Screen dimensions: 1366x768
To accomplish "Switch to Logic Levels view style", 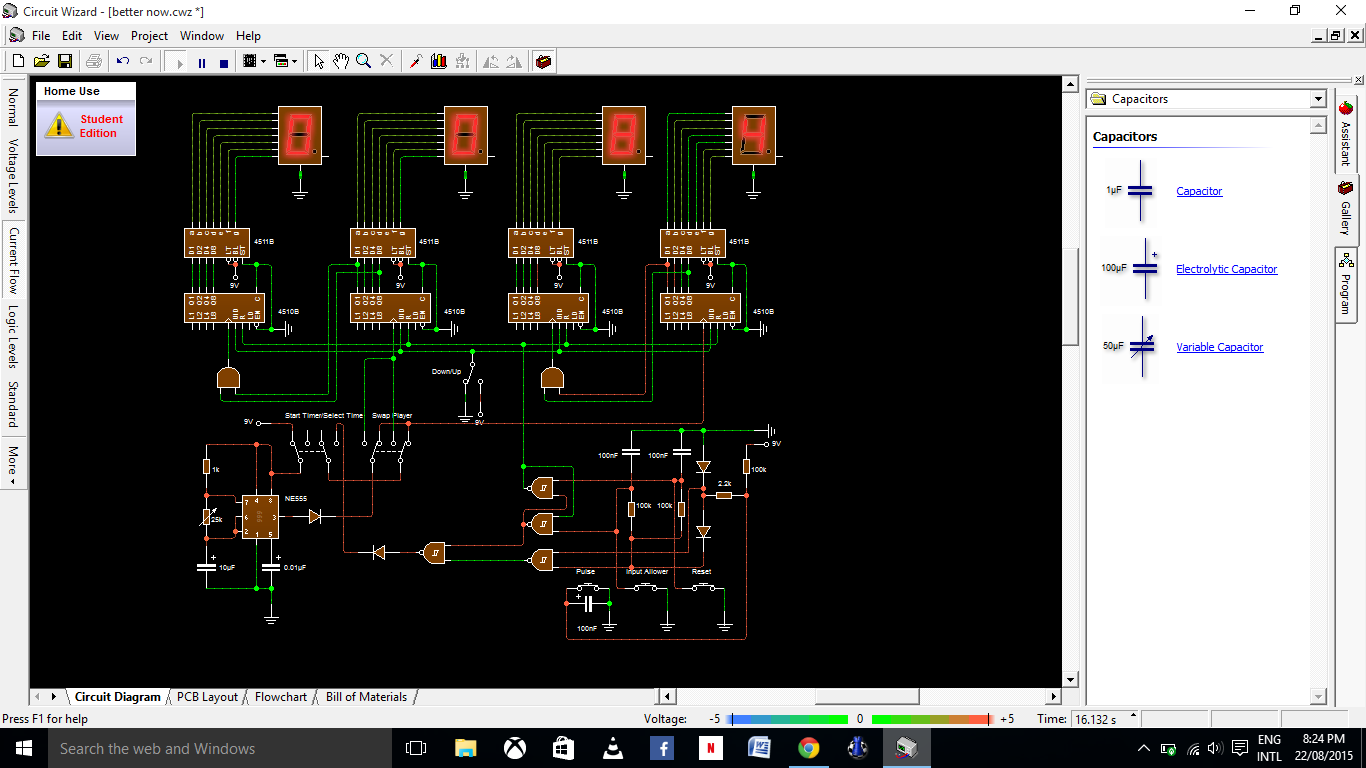I will [13, 337].
